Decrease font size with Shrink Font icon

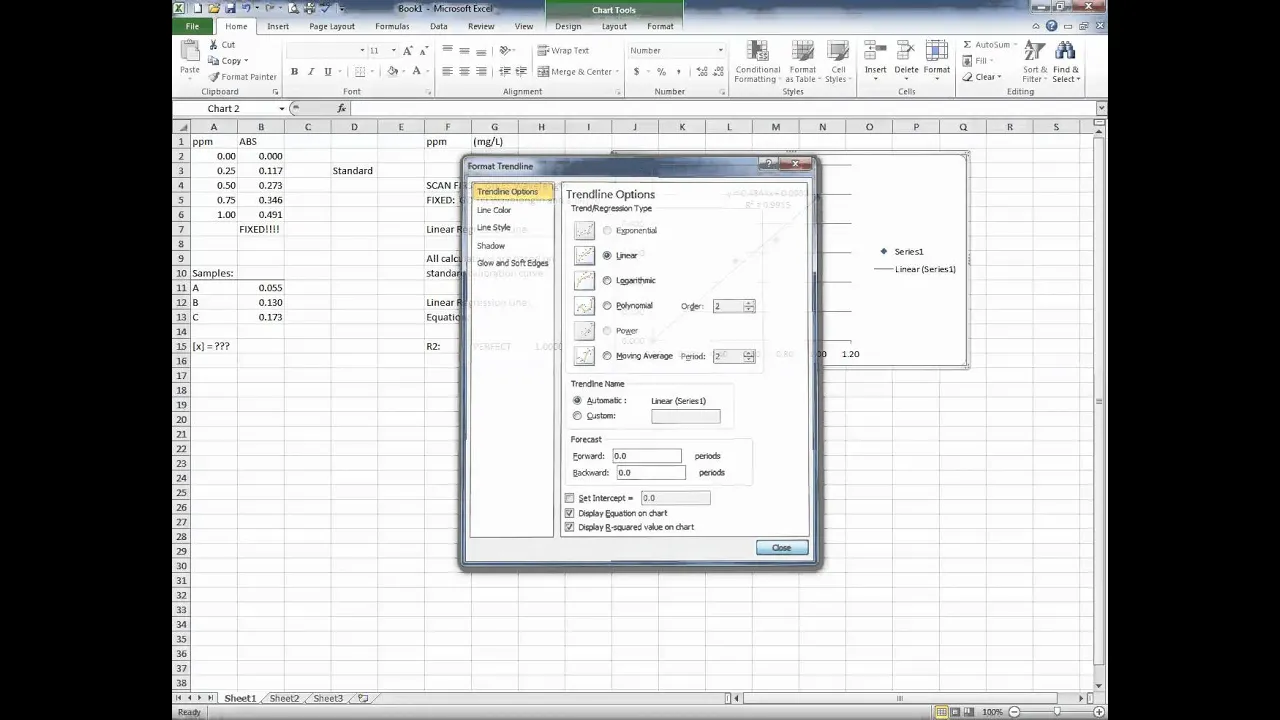pos(423,50)
